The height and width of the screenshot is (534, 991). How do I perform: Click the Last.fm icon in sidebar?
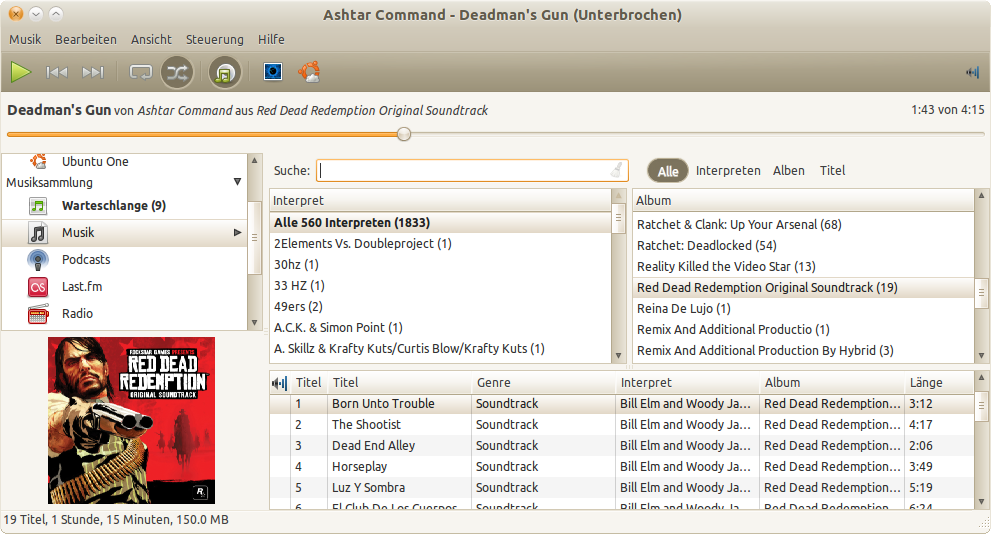point(38,287)
